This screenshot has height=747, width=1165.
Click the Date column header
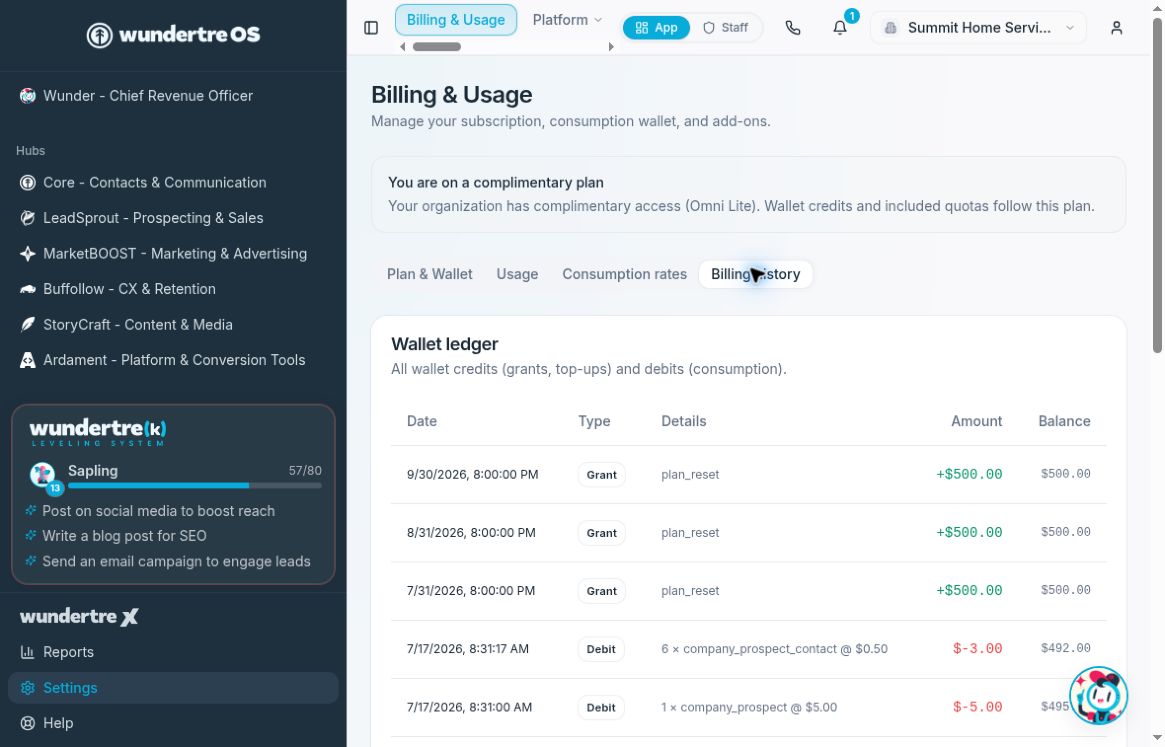(x=421, y=421)
